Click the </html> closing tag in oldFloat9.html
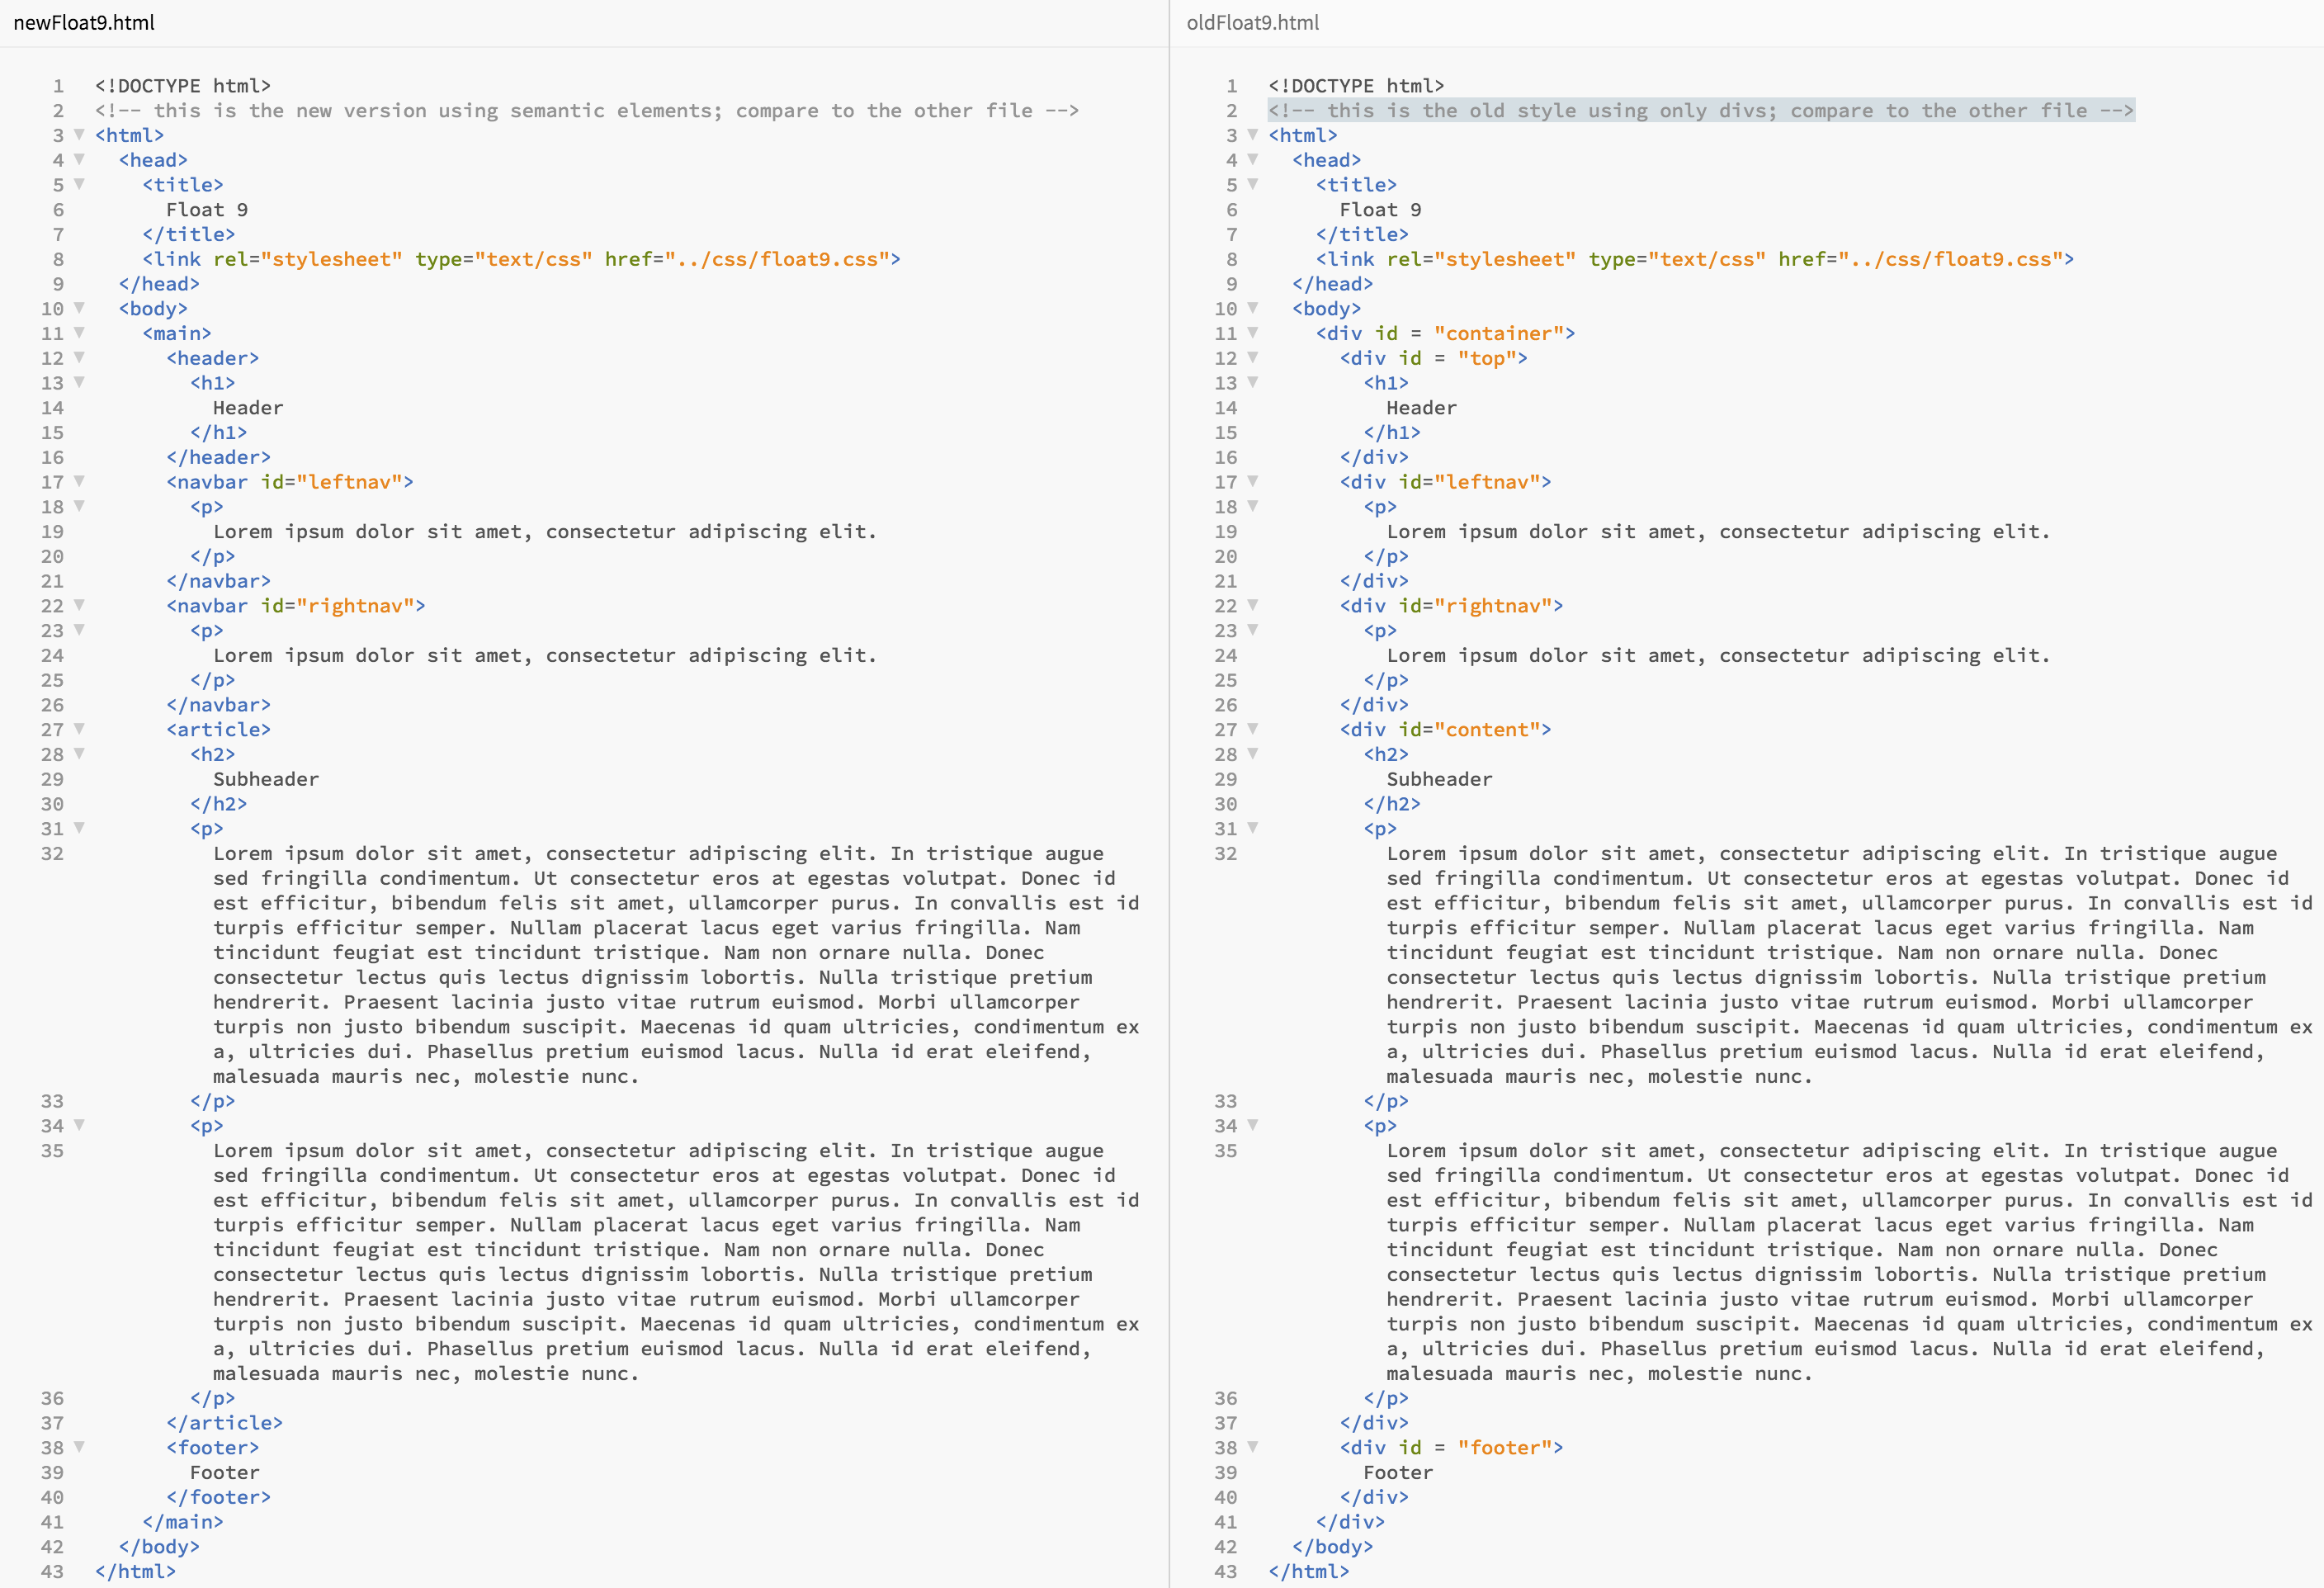 tap(1309, 1571)
